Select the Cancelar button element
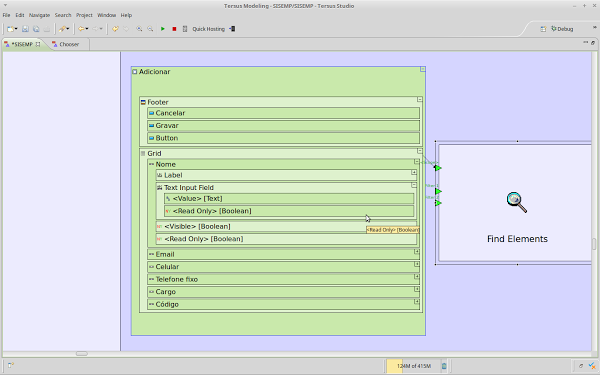600x375 pixels. [x=284, y=113]
